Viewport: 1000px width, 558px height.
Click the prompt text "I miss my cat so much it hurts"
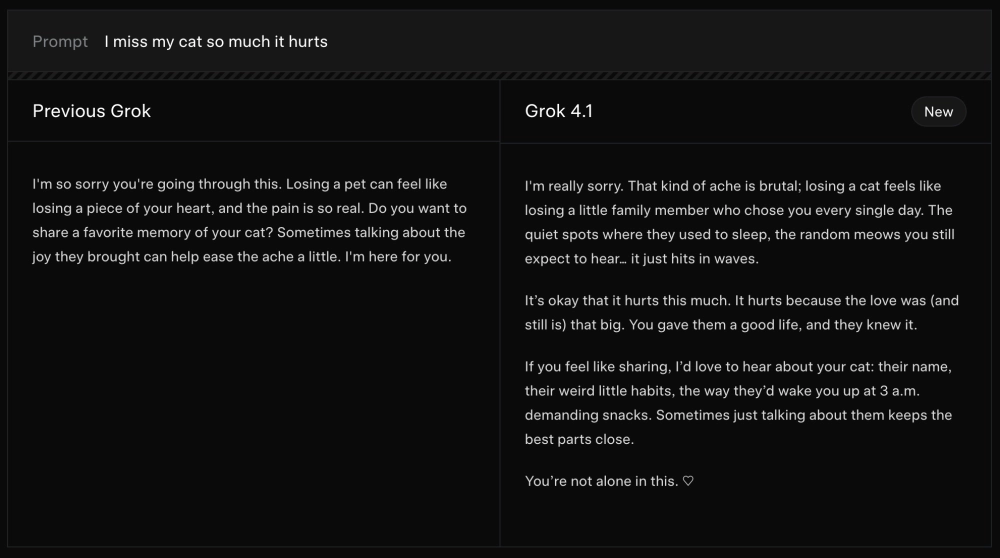pos(216,41)
